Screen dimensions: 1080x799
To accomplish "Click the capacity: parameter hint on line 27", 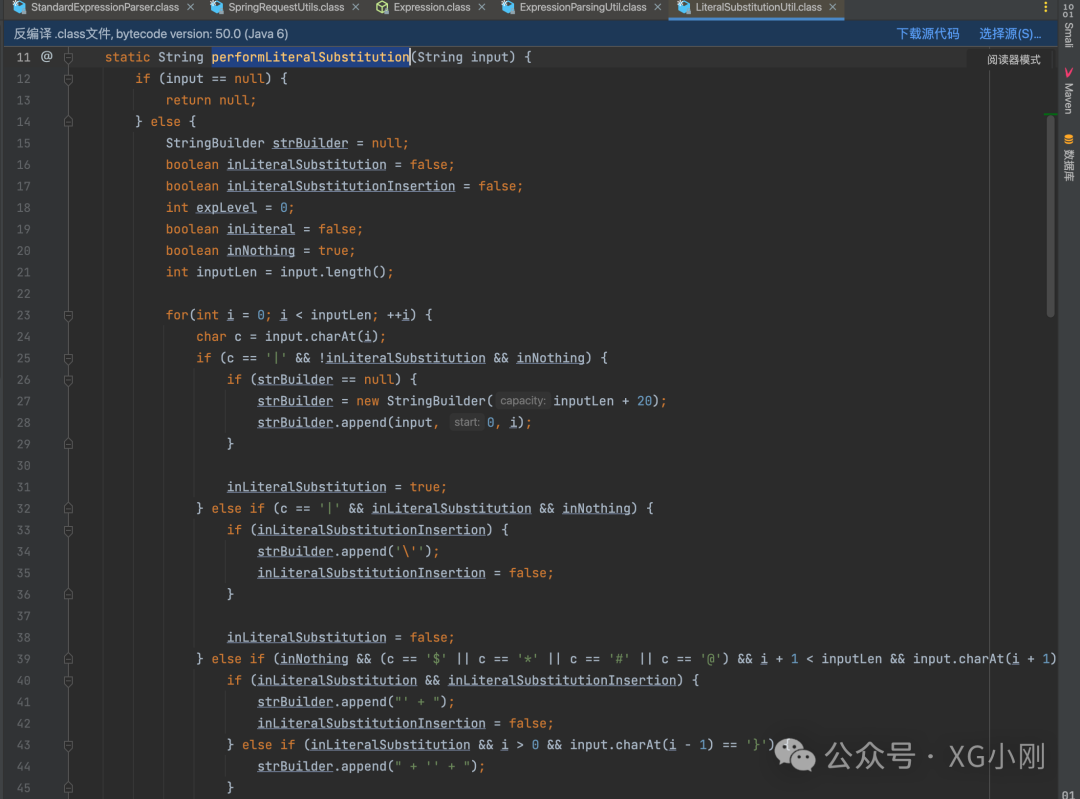I will tap(522, 401).
